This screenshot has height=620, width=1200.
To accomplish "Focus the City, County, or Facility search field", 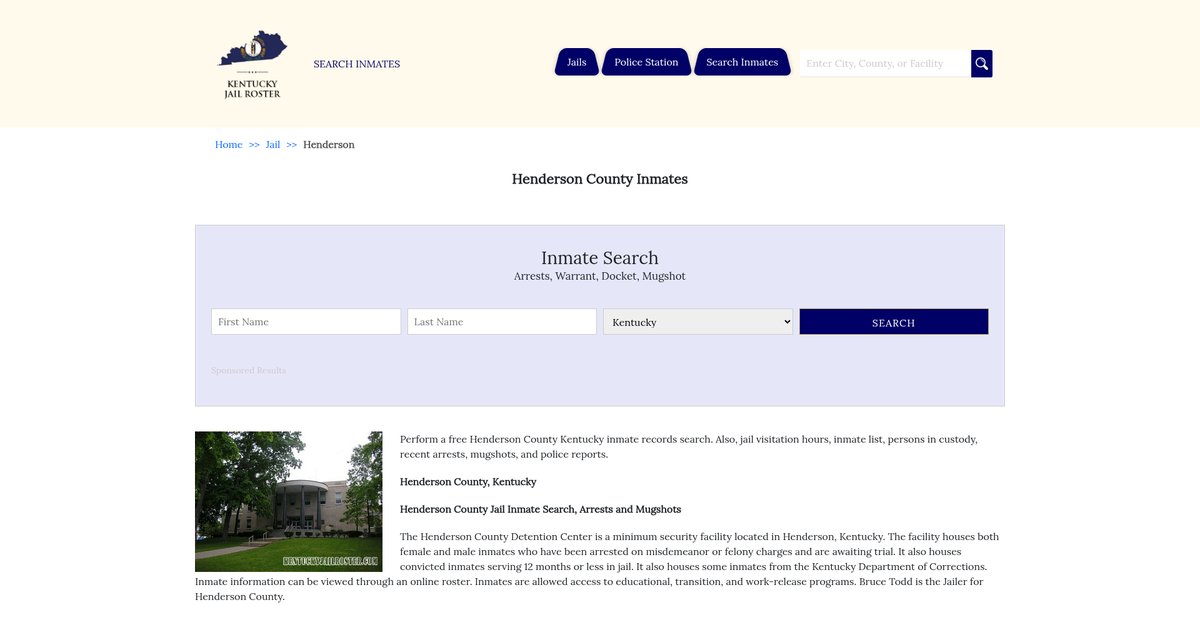I will [885, 63].
